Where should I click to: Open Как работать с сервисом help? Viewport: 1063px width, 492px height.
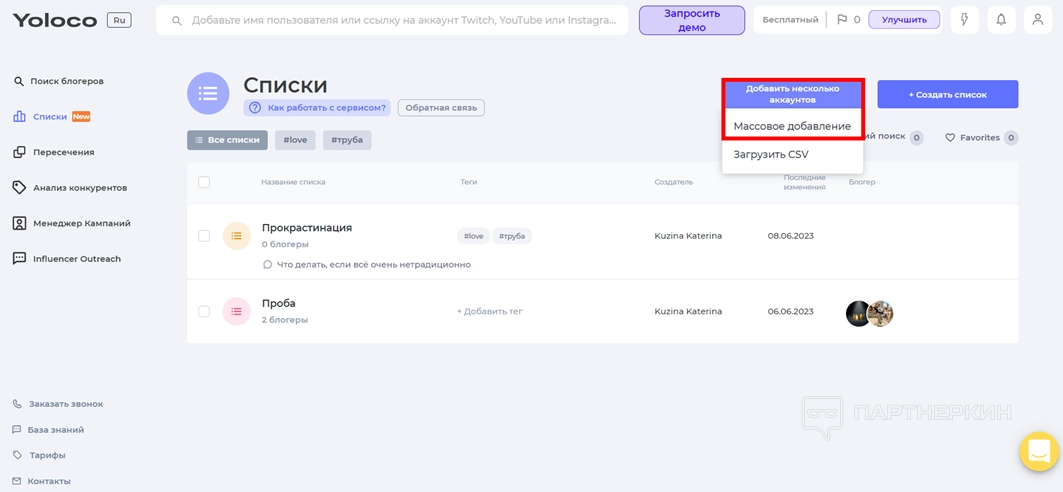[317, 107]
